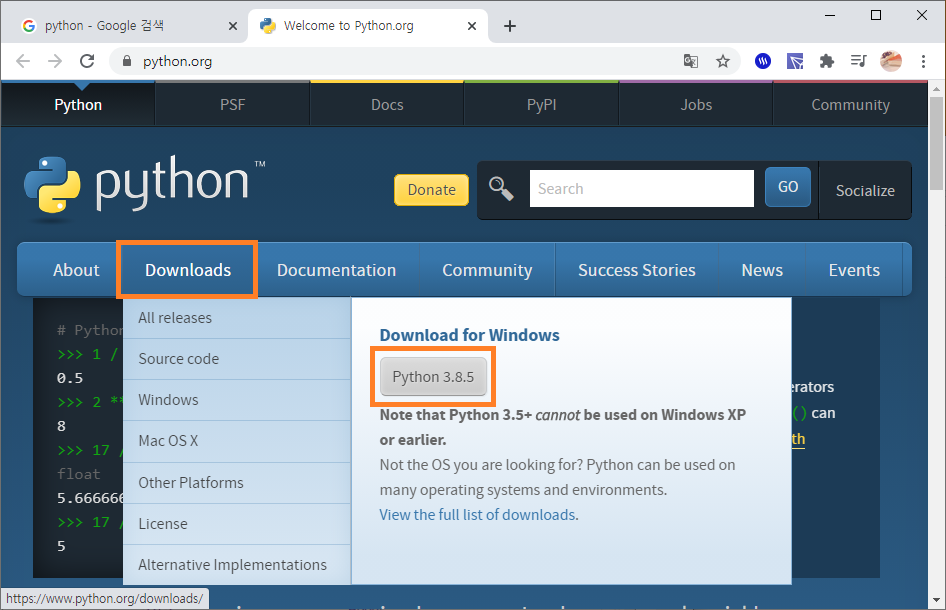Reload the page with refresh icon
This screenshot has height=610, width=946.
87,61
